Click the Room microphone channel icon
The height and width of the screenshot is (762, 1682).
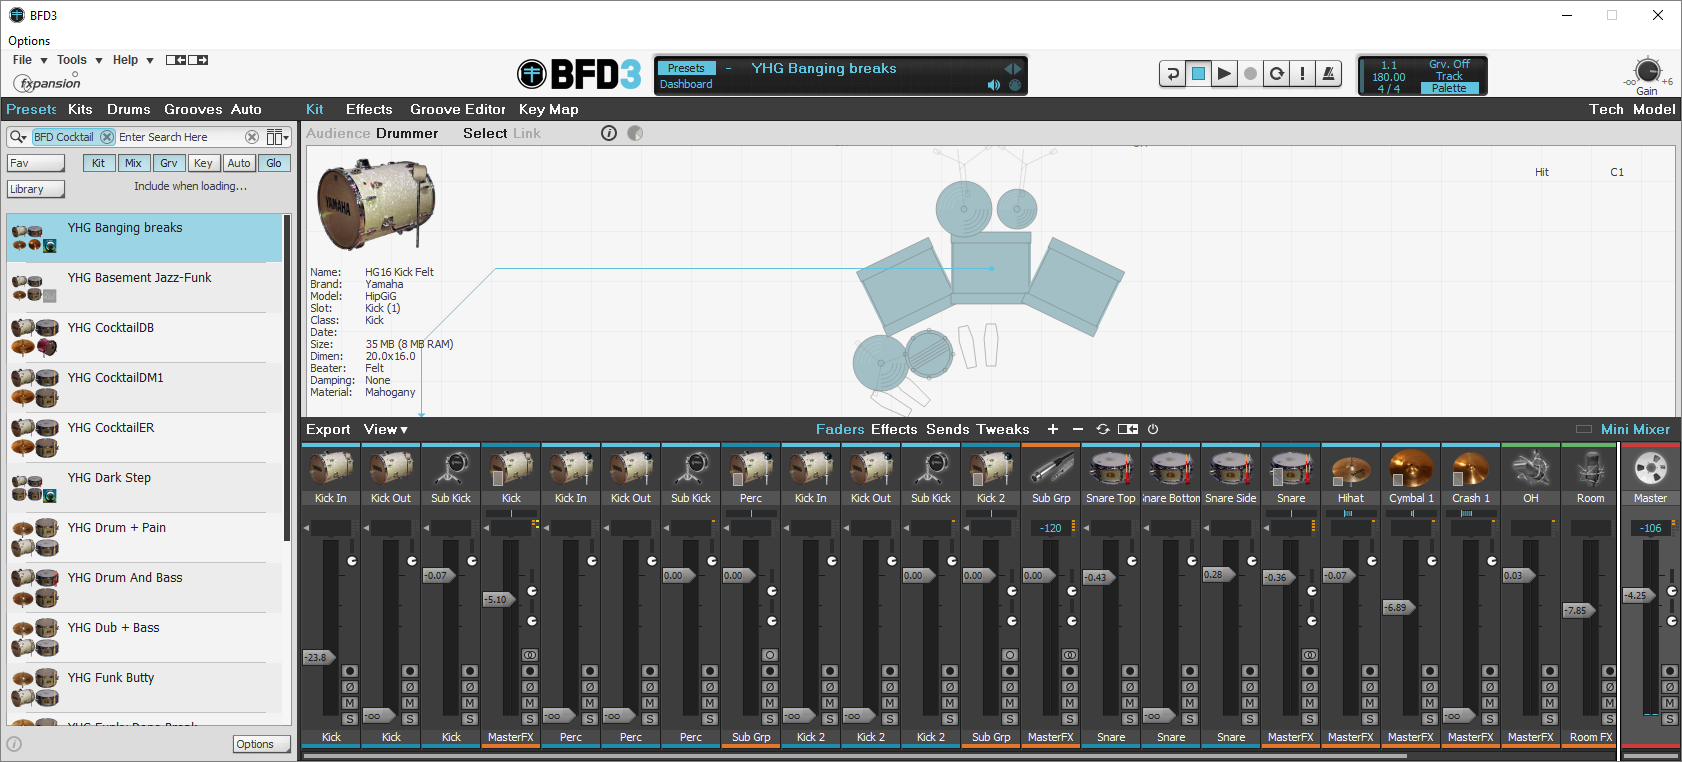(1591, 468)
